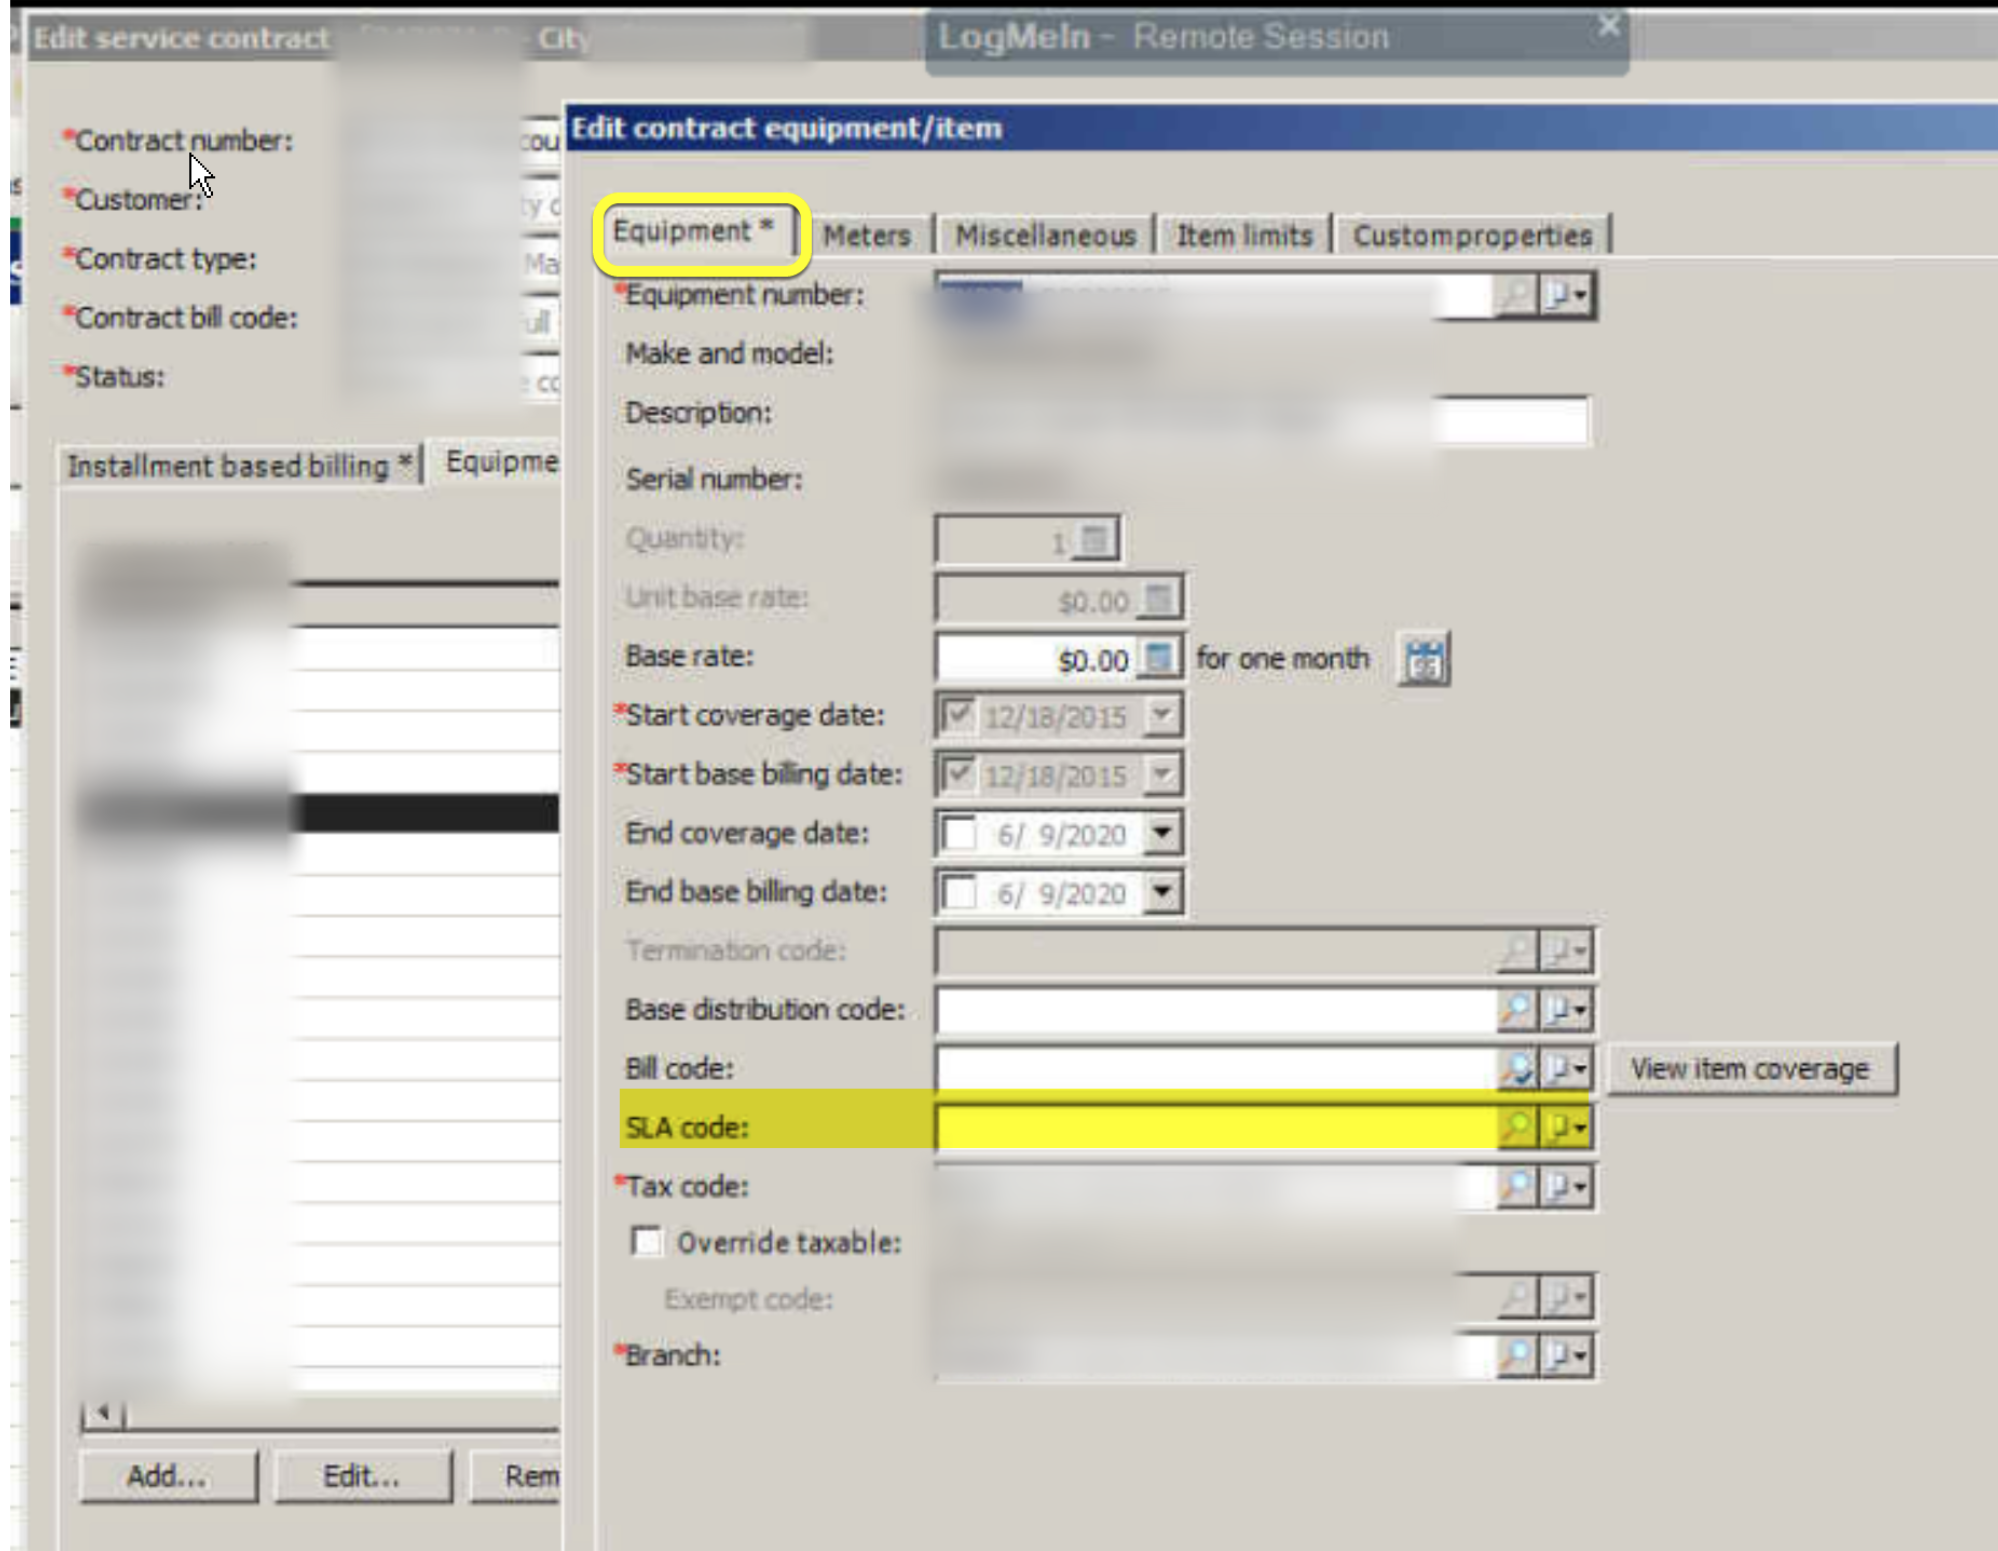The width and height of the screenshot is (1998, 1551).
Task: Click Bill code search magnifier icon
Action: pos(1516,1069)
